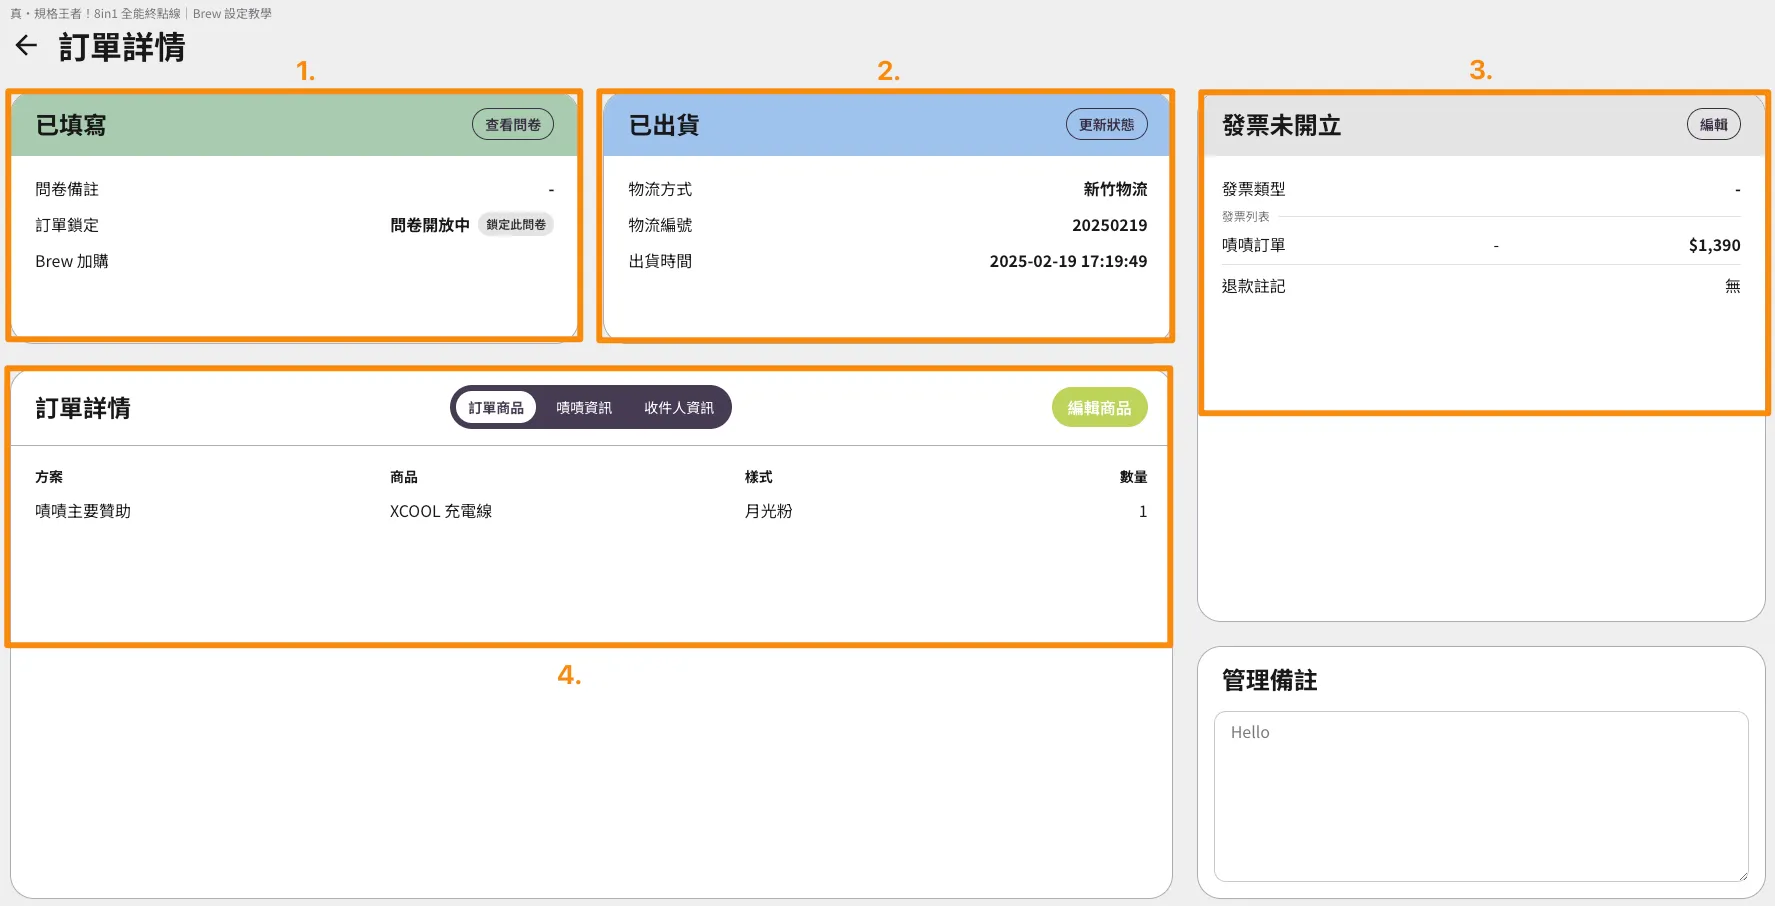
Task: Click 編輯 on the invoice card
Action: [x=1713, y=125]
